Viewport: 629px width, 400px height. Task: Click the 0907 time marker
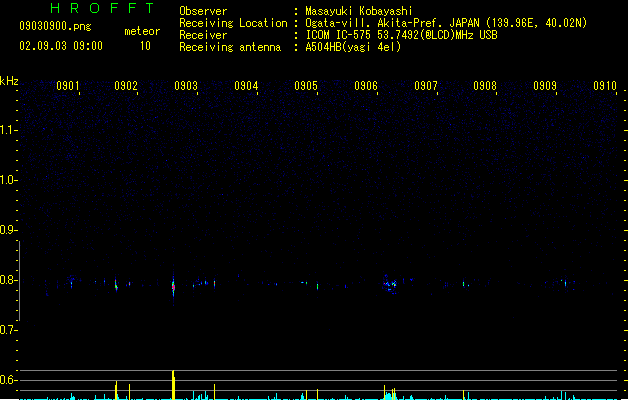tap(426, 86)
